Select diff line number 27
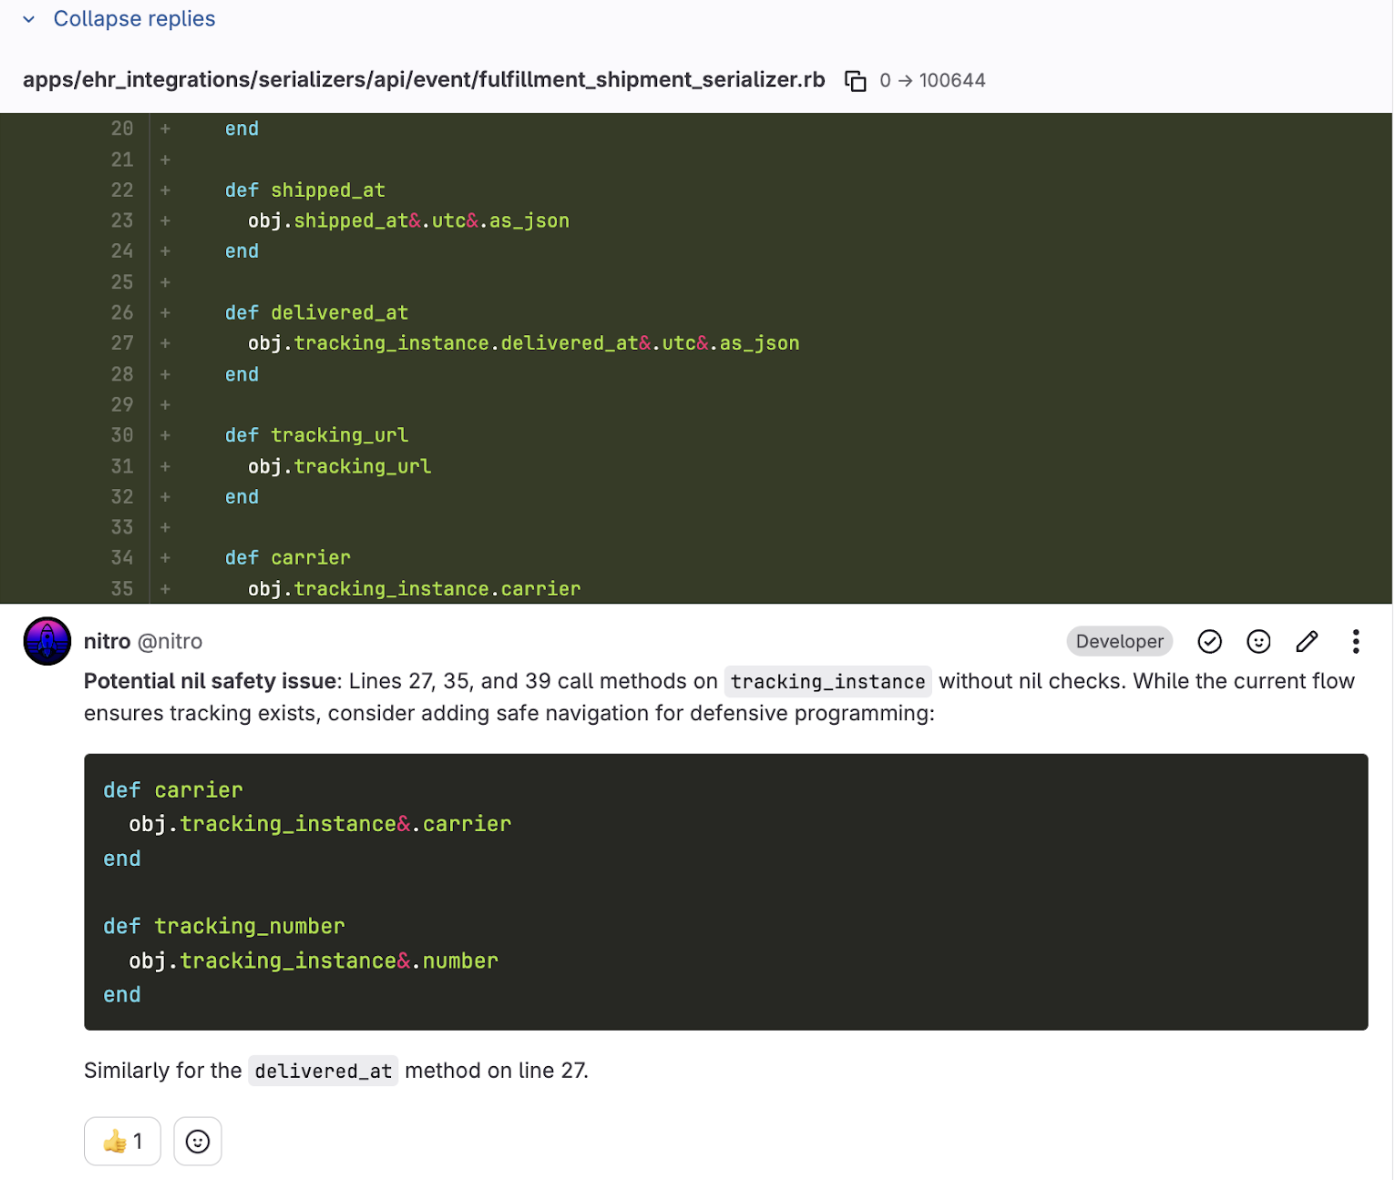This screenshot has height=1180, width=1396. 122,343
